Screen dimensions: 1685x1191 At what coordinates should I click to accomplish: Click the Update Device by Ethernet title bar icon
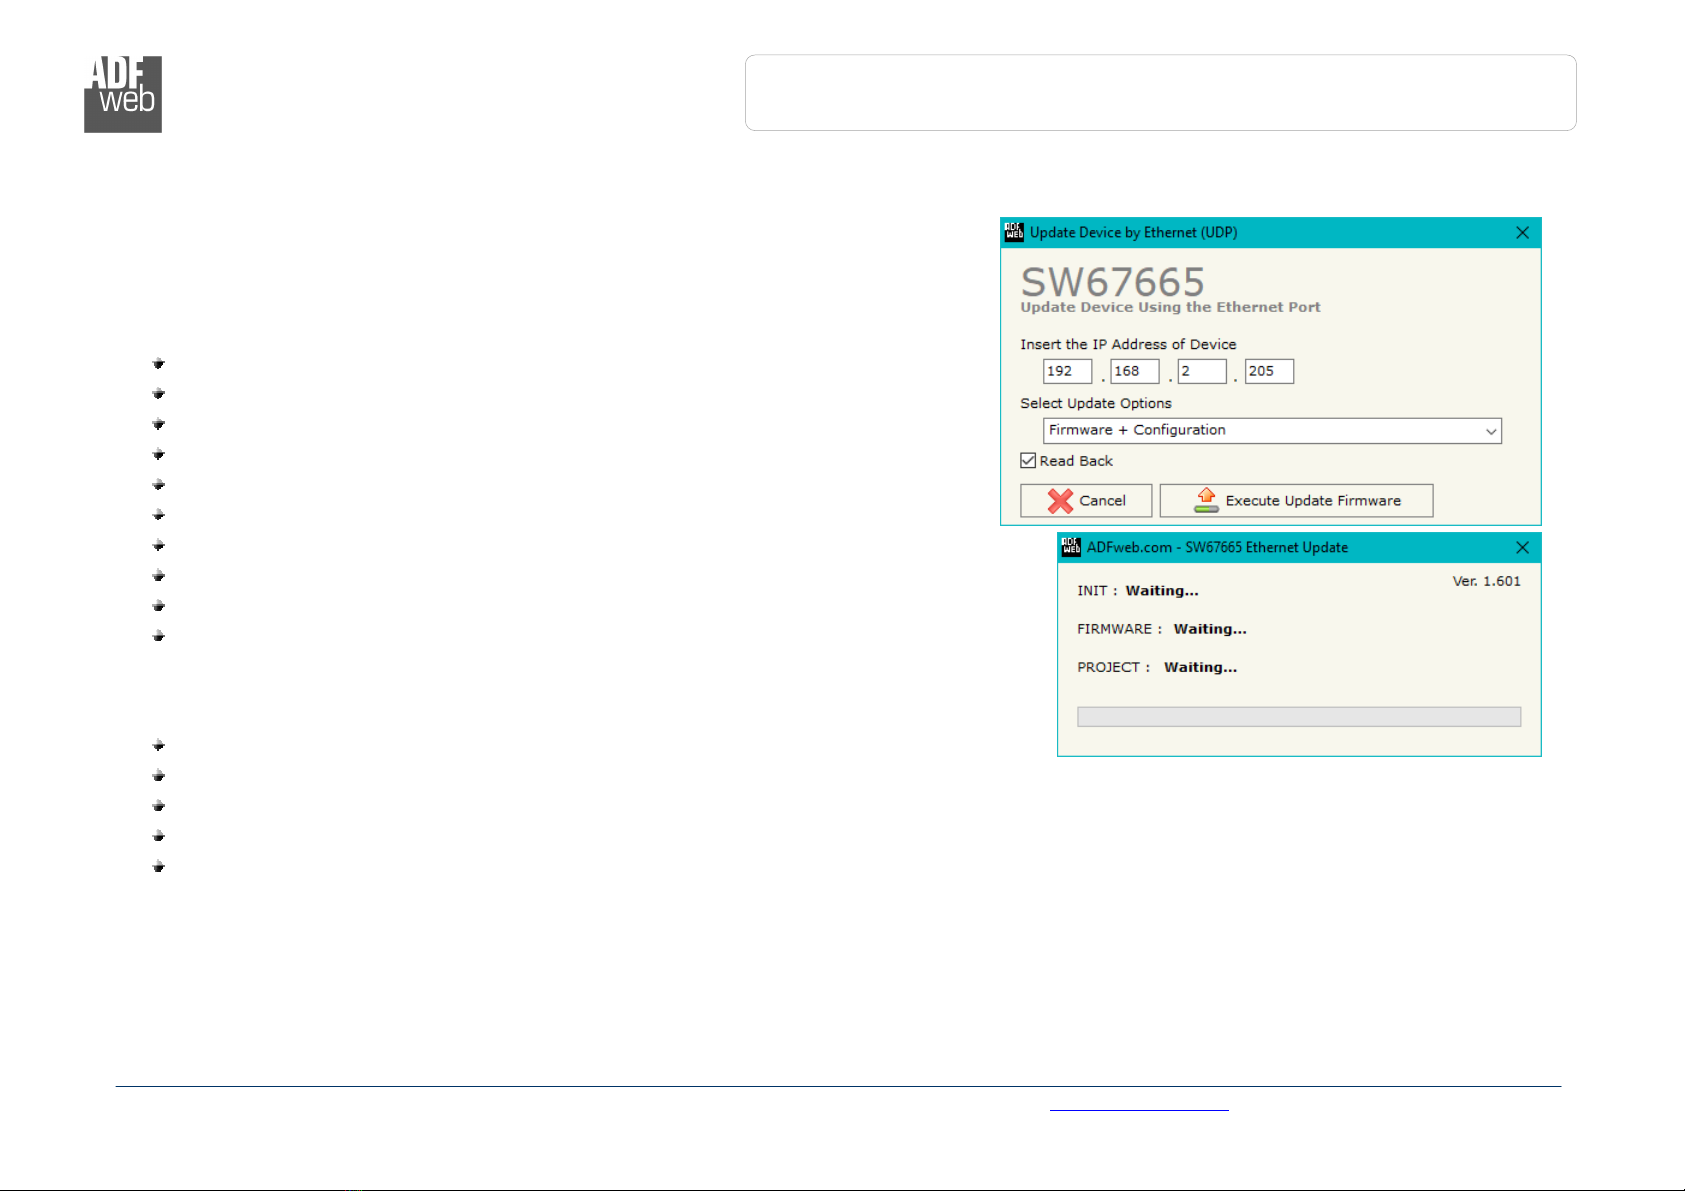[x=1014, y=232]
